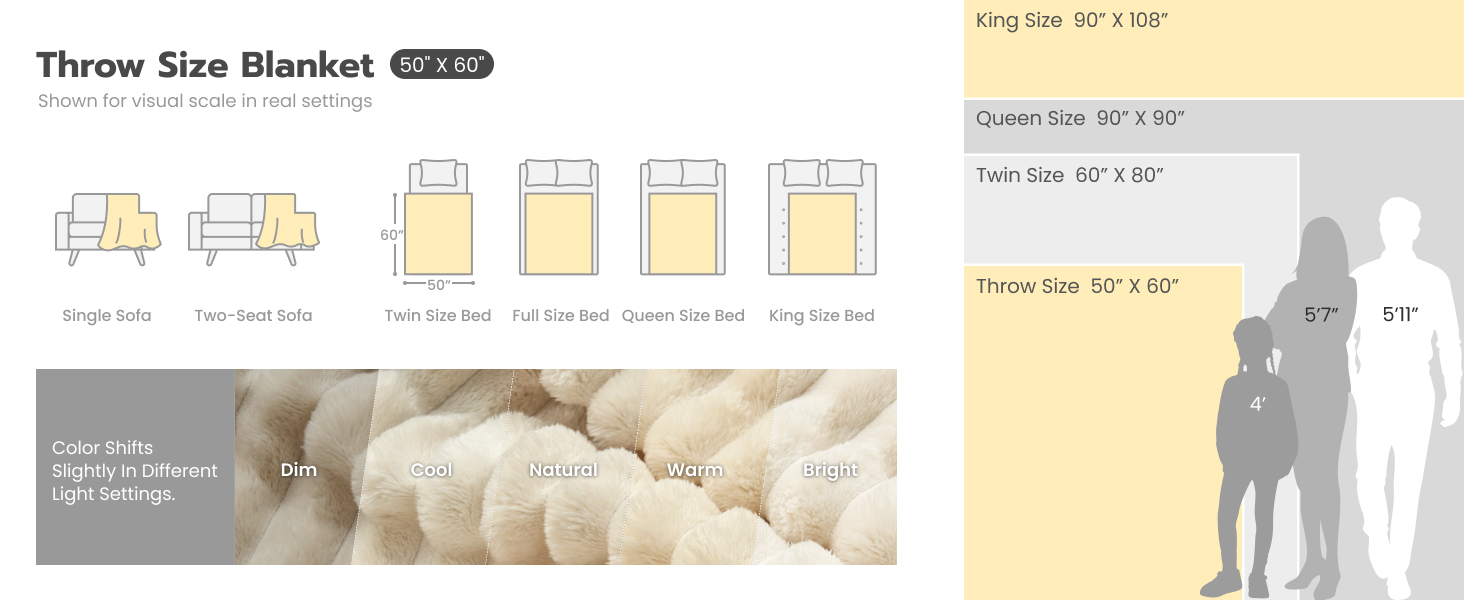1464x600 pixels.
Task: Click the King Size Bed illustration
Action: [822, 218]
